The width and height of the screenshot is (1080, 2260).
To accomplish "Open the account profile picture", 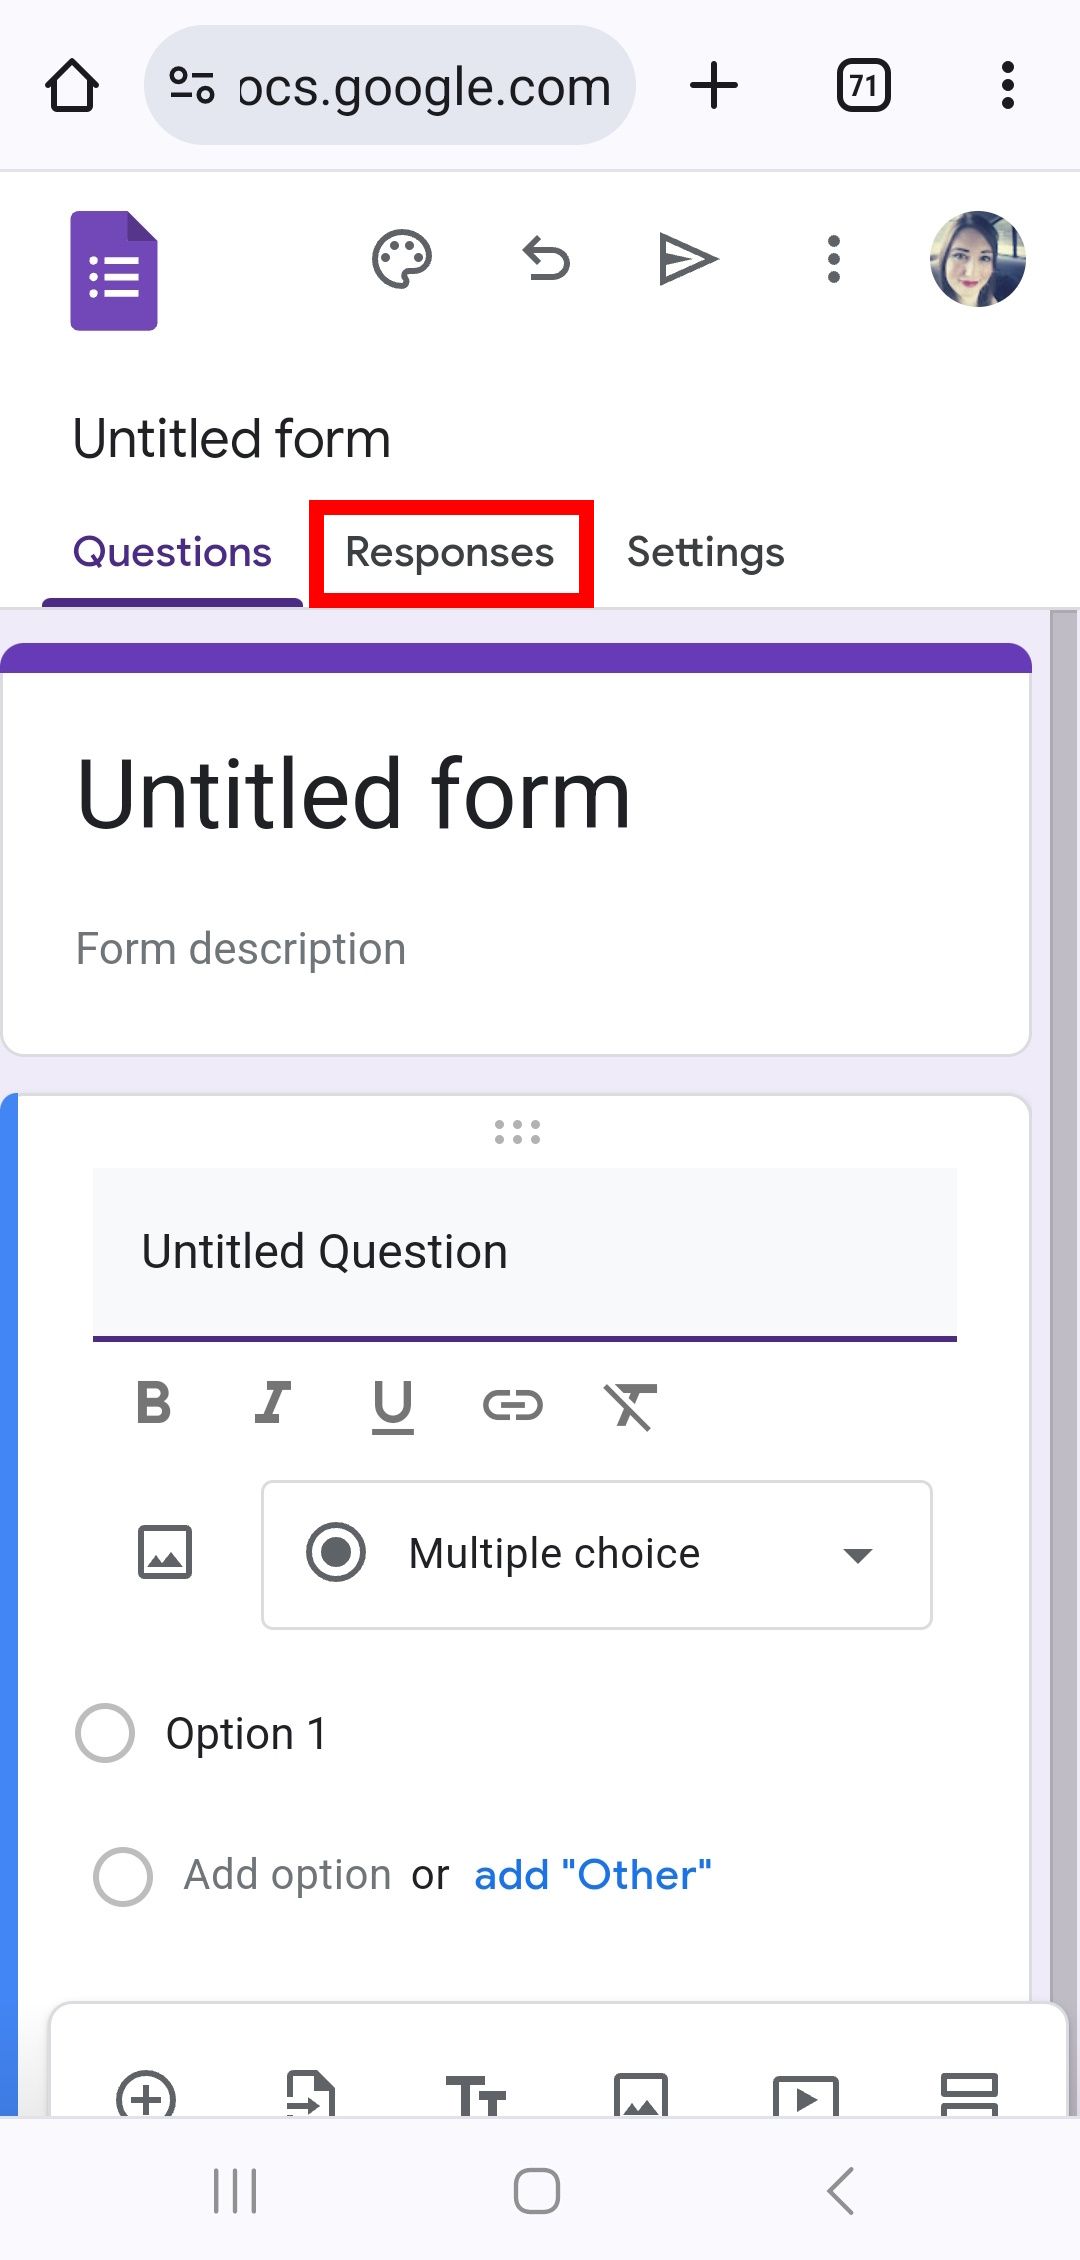I will point(977,259).
